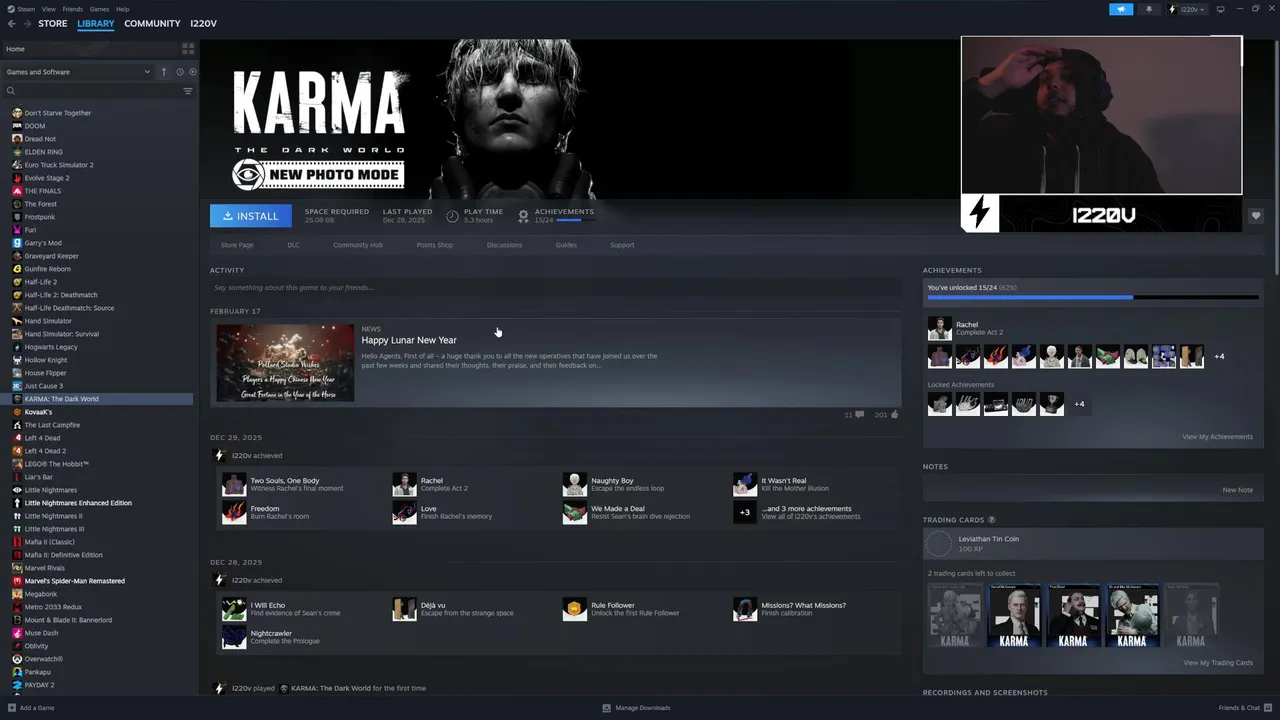The width and height of the screenshot is (1280, 720).
Task: Open the advanced filter options icon
Action: point(187,91)
